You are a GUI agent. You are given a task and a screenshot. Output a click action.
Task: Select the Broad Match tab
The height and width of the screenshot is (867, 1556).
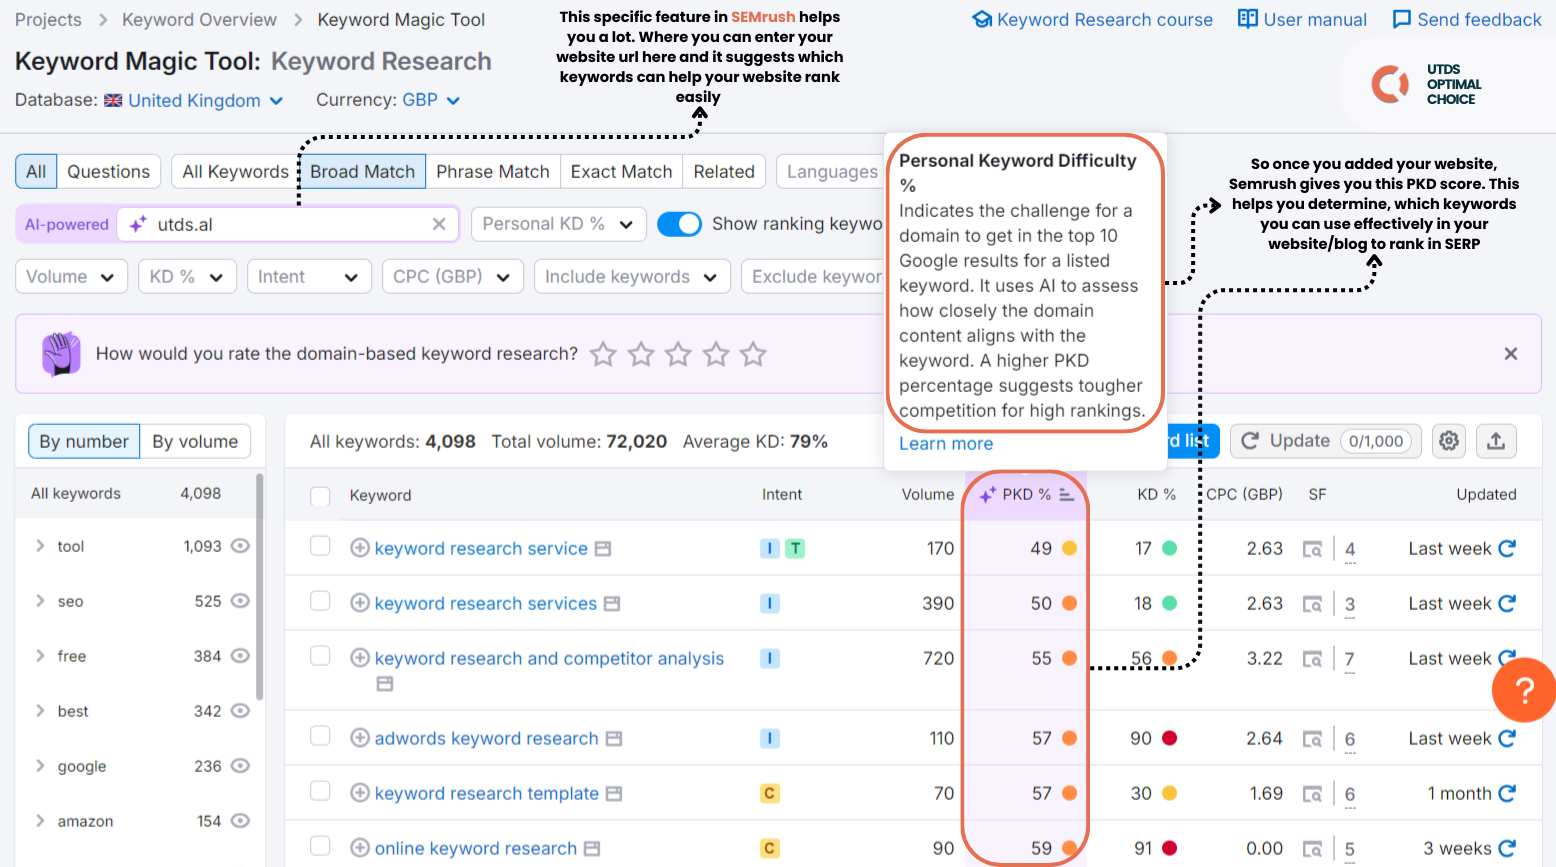coord(362,171)
